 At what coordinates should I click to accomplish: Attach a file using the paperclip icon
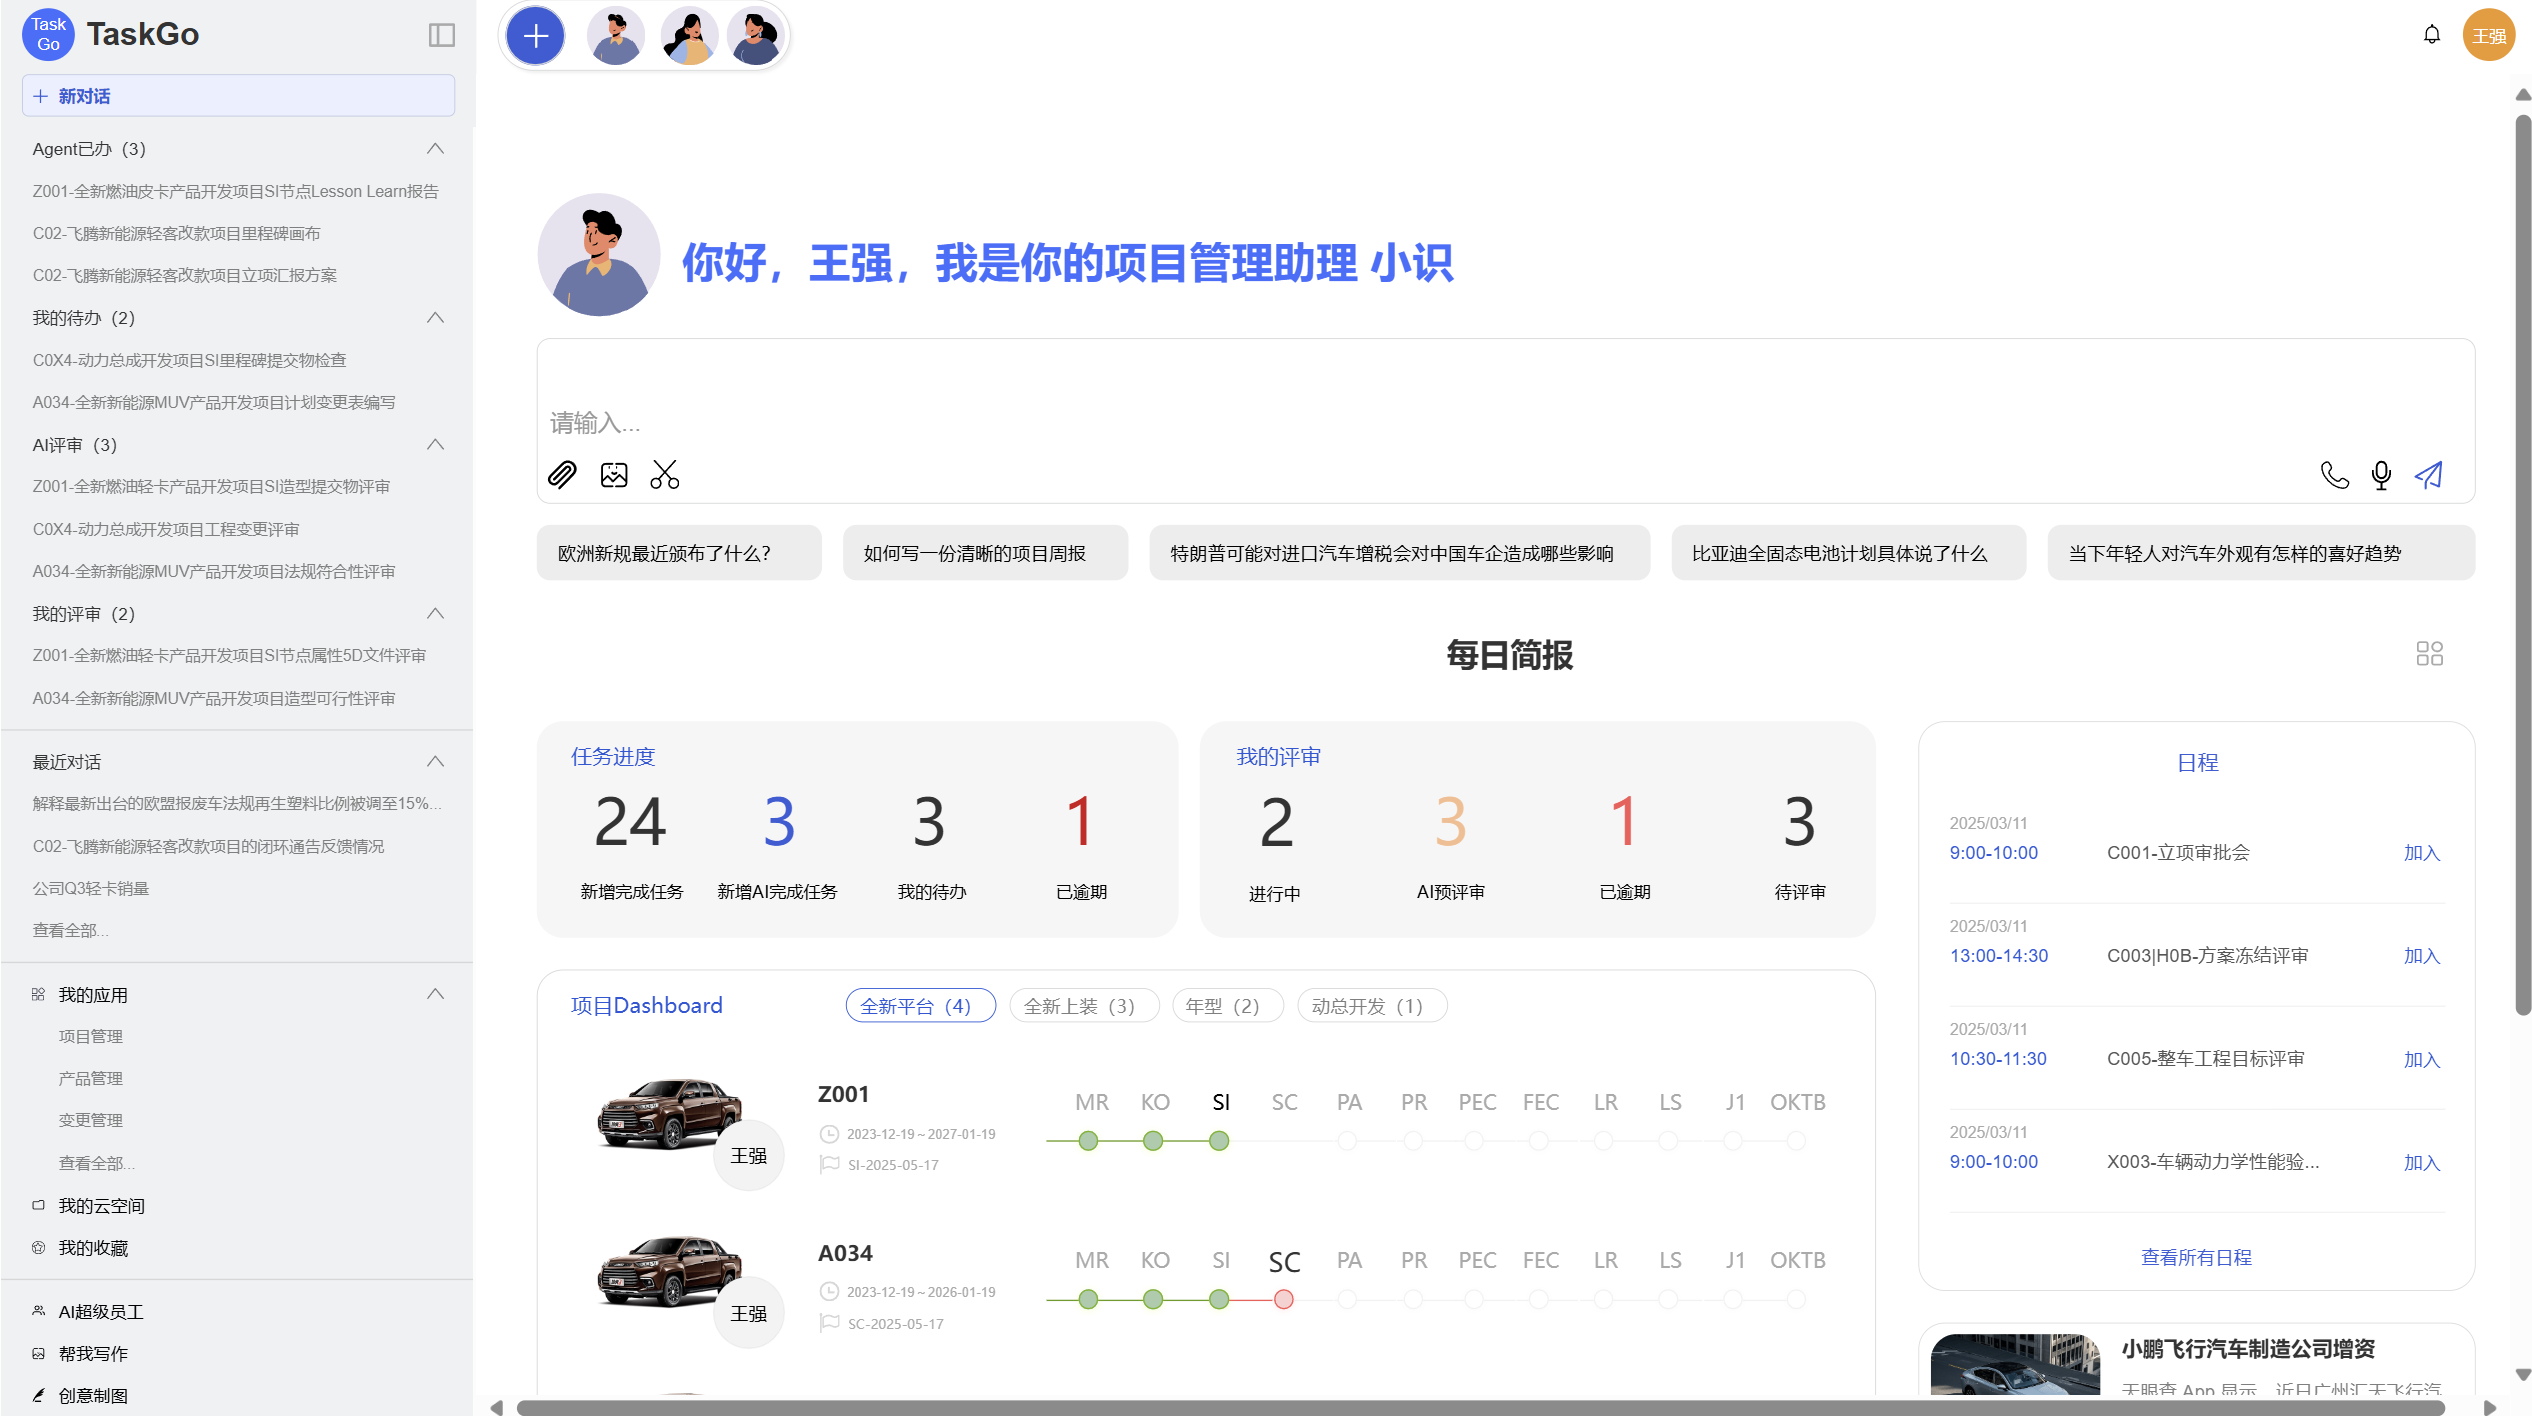563,475
